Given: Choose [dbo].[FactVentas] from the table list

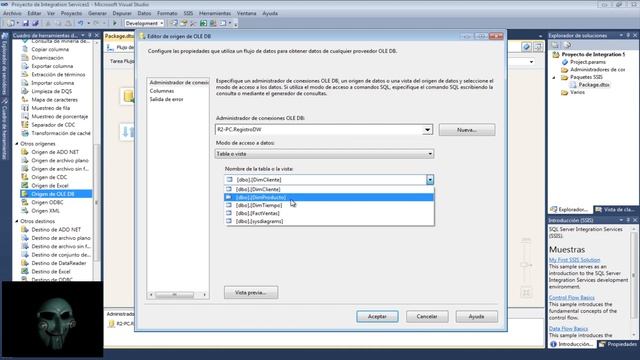Looking at the screenshot, I should pos(329,213).
